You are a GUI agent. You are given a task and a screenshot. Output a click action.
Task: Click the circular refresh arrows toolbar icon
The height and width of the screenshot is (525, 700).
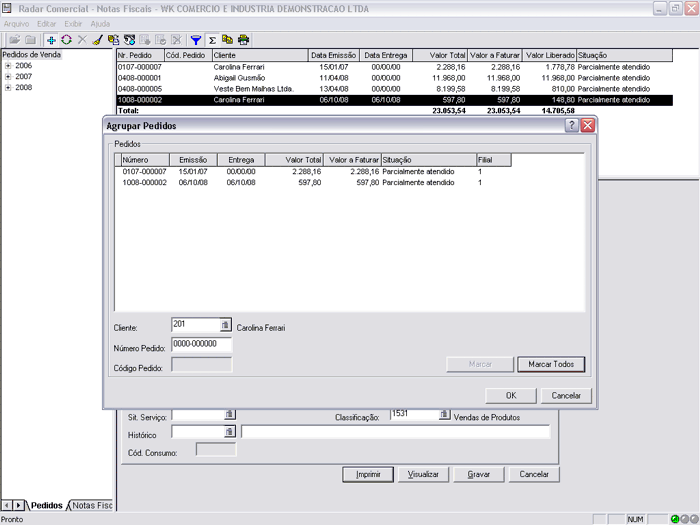[x=66, y=40]
